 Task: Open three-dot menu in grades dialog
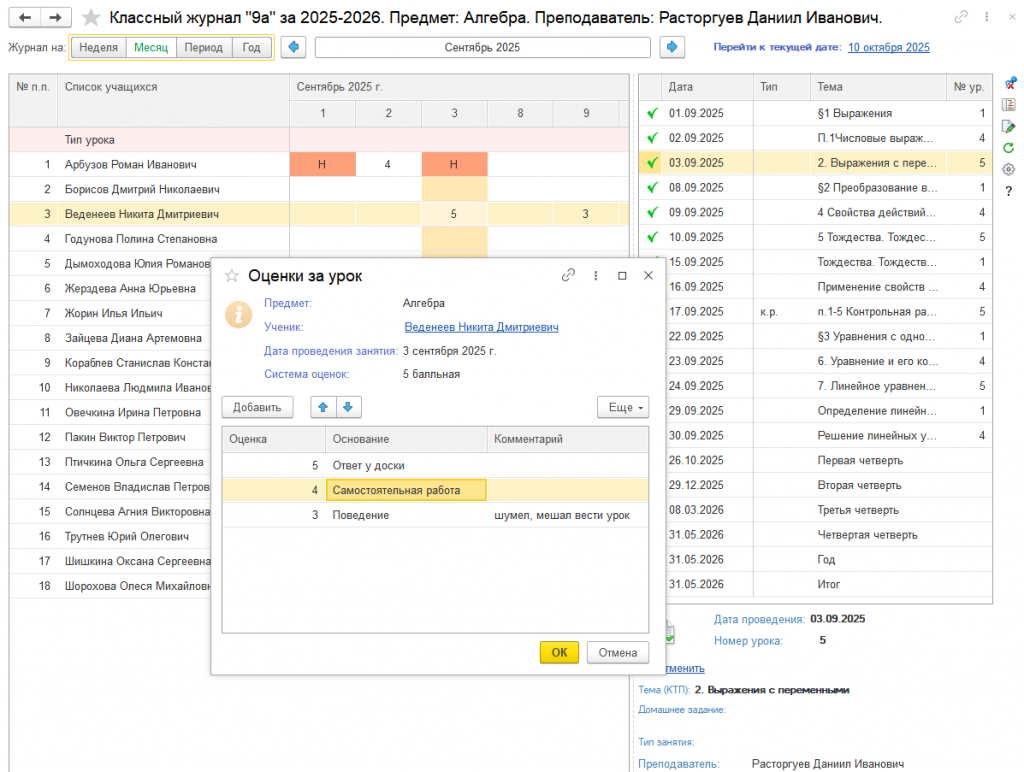[596, 276]
